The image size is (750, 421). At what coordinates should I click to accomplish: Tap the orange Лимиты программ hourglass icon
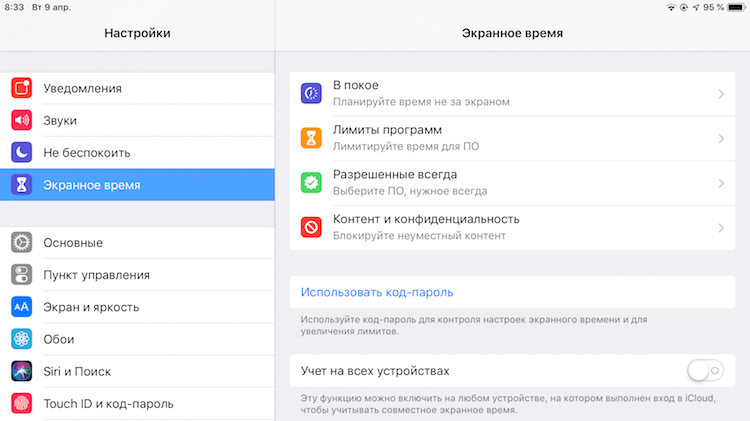pyautogui.click(x=311, y=138)
